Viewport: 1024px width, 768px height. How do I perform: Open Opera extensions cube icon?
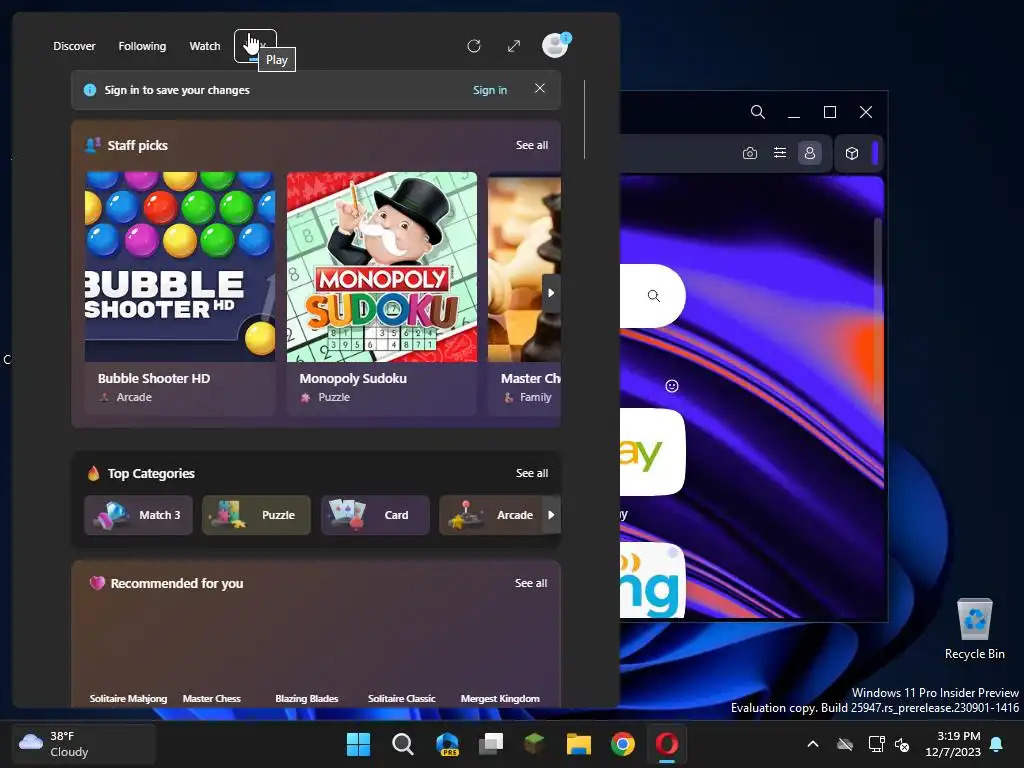852,153
